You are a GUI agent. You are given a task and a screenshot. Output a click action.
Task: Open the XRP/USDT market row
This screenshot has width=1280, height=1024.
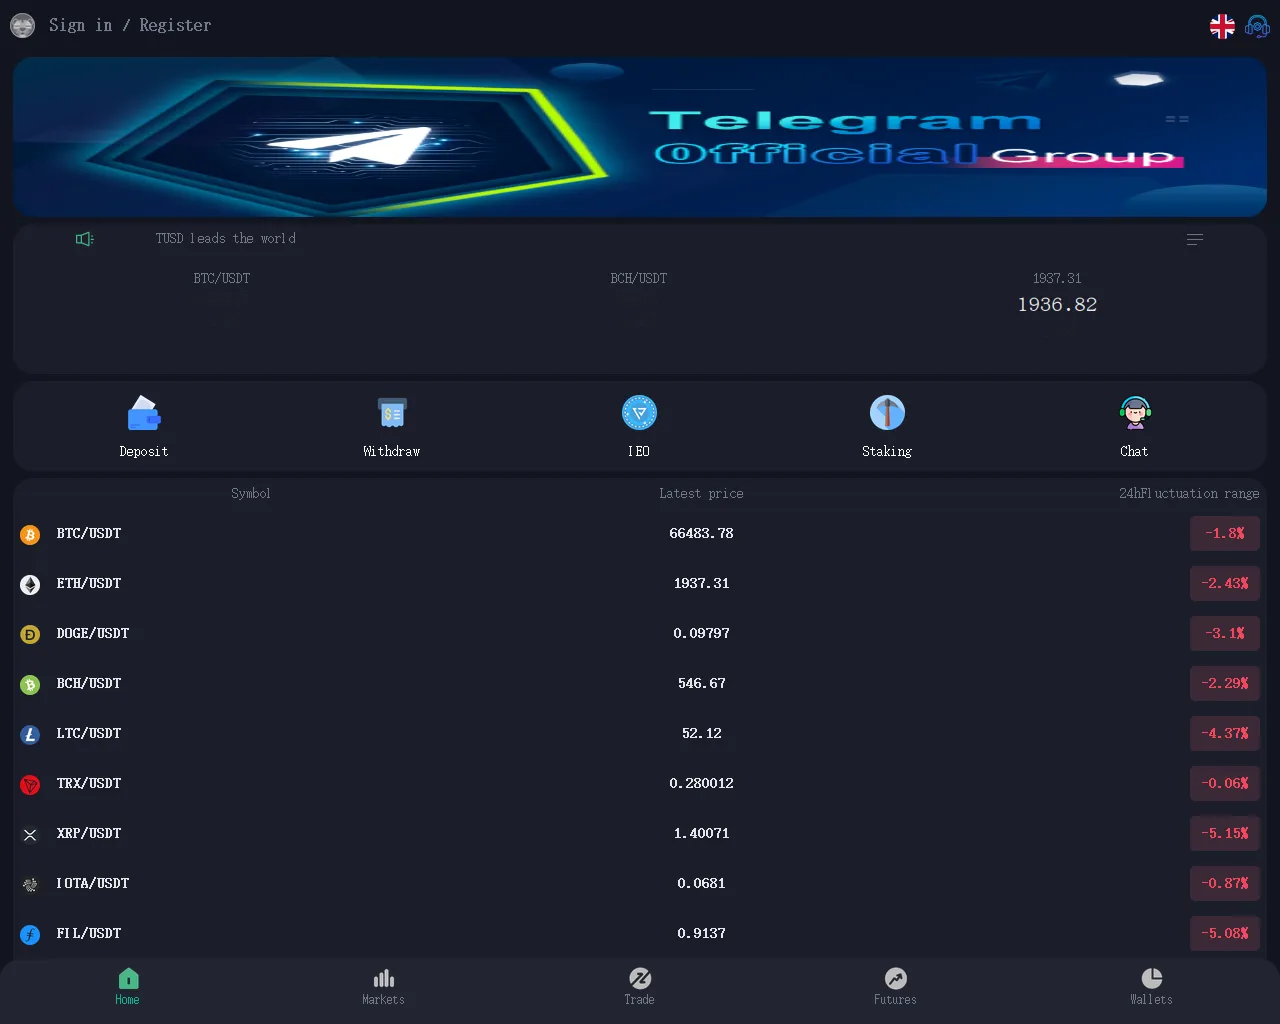click(640, 834)
